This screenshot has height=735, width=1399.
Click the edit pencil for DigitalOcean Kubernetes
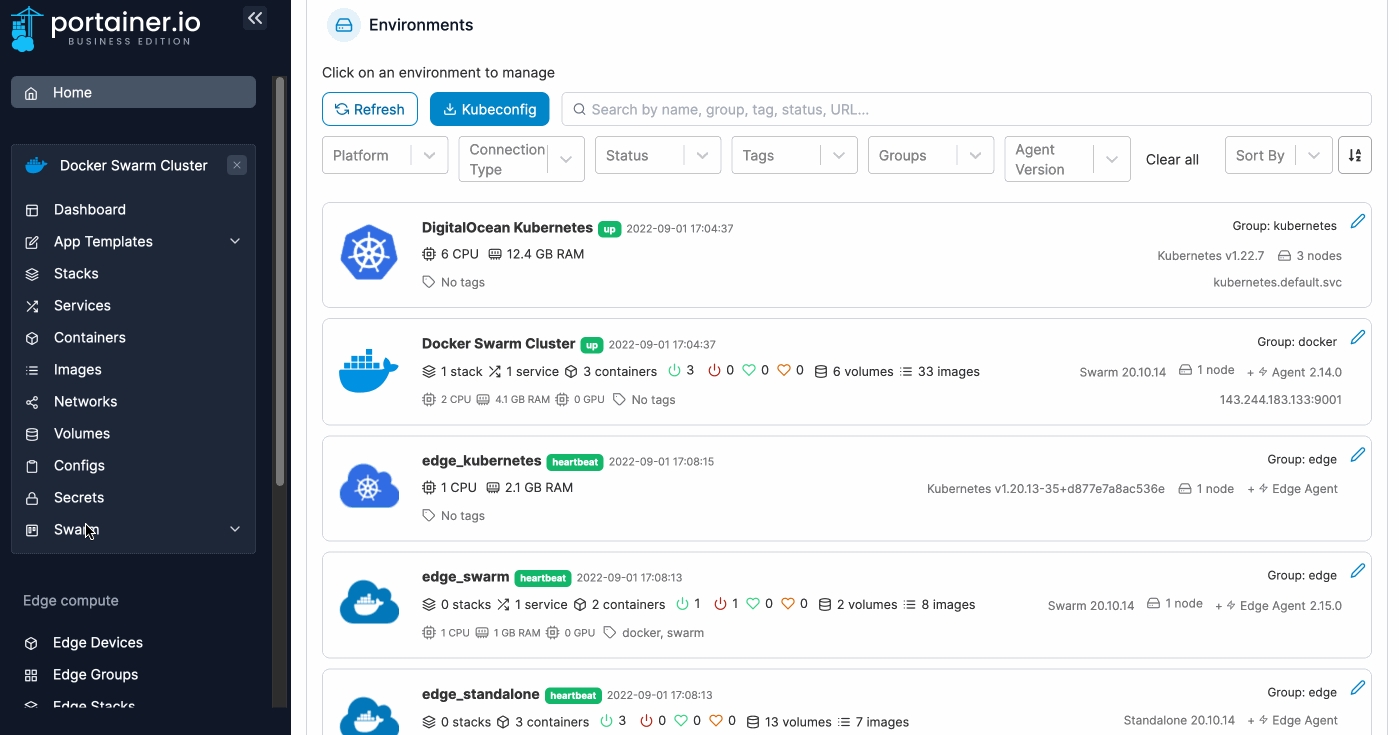(1357, 221)
